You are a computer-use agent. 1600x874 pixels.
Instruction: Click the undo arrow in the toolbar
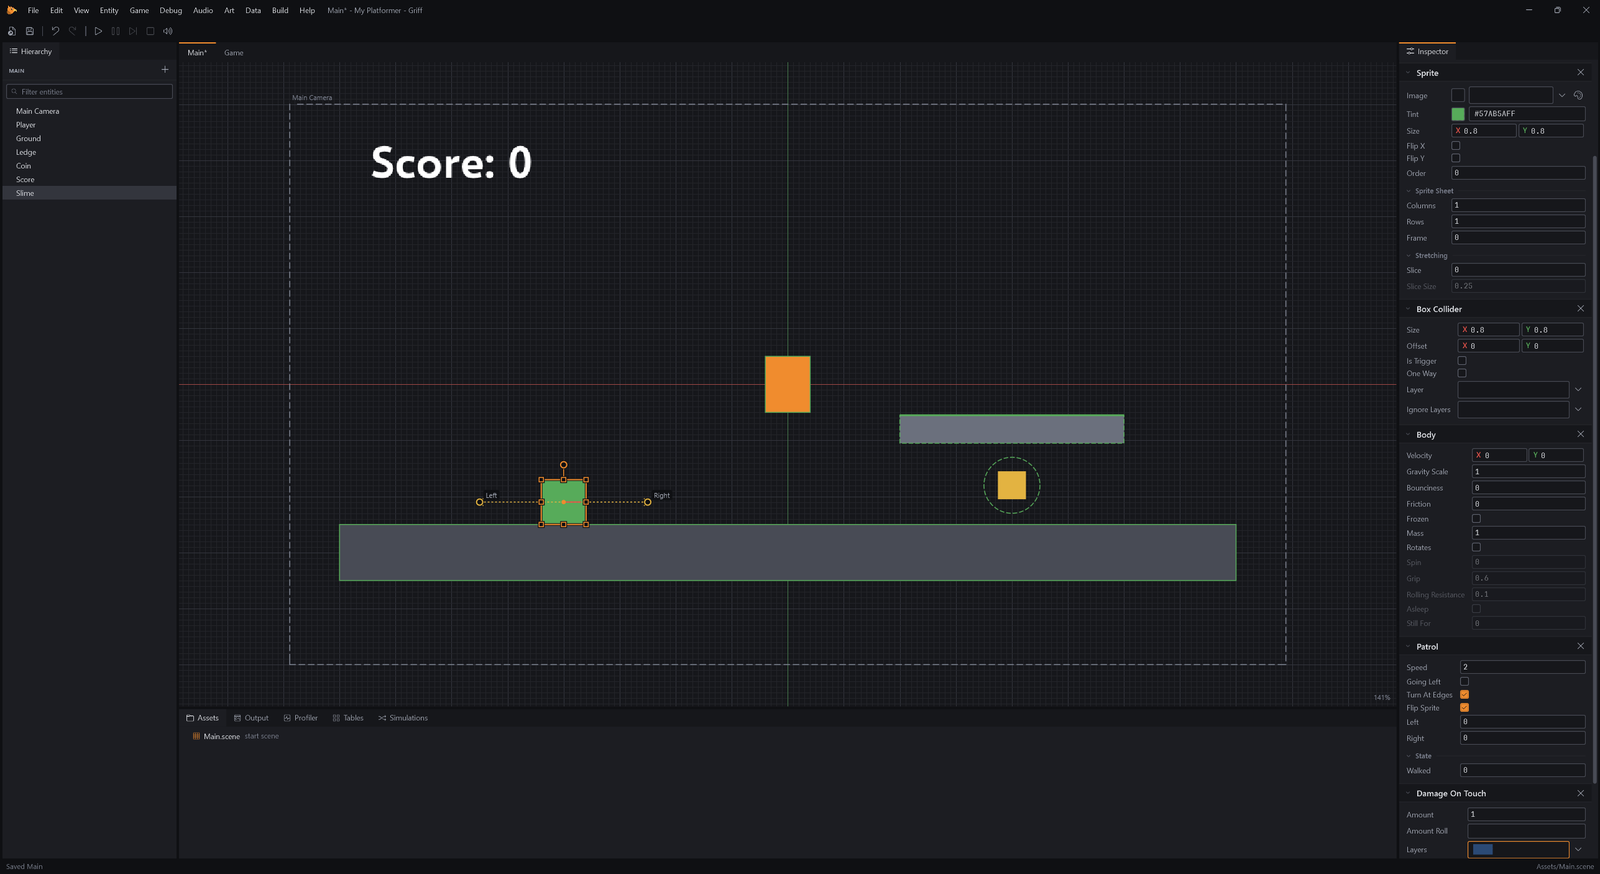point(55,31)
